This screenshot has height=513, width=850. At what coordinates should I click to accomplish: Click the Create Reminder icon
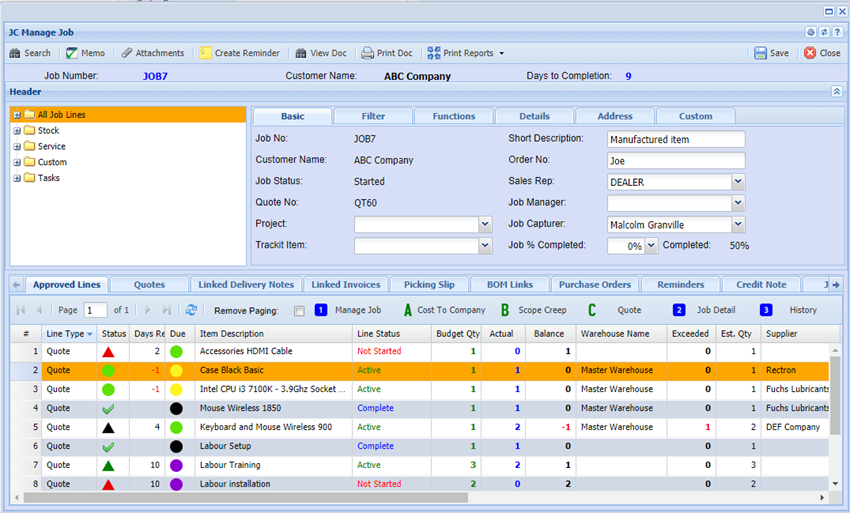point(205,53)
